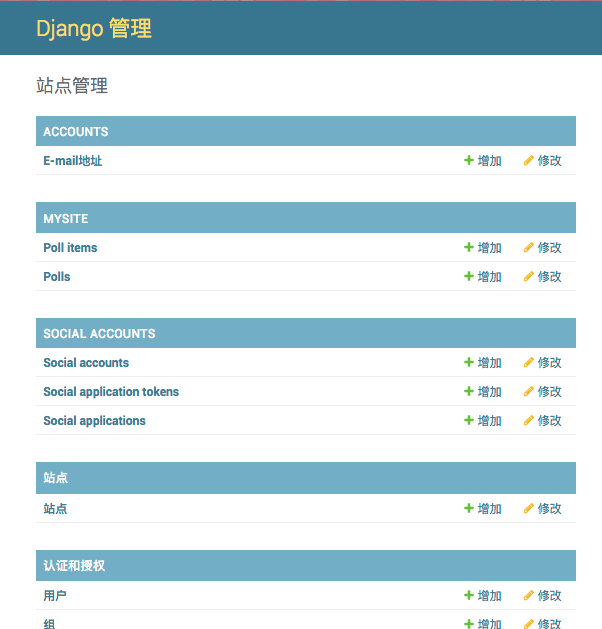Open the 用户 model list
This screenshot has height=629, width=602.
coord(55,595)
